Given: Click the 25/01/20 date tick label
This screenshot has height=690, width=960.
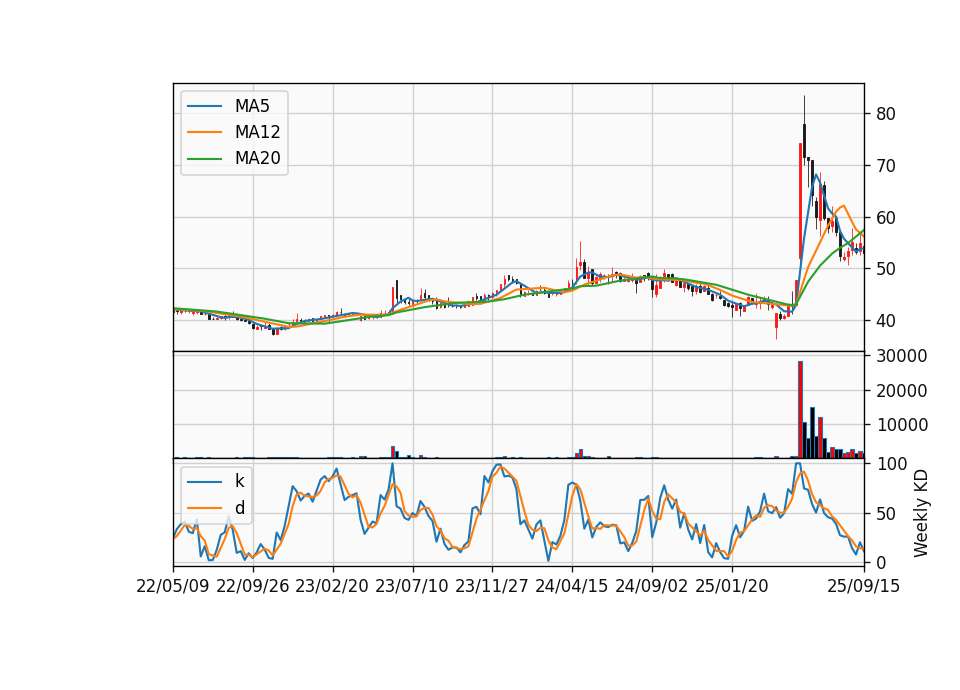Looking at the screenshot, I should (x=732, y=586).
